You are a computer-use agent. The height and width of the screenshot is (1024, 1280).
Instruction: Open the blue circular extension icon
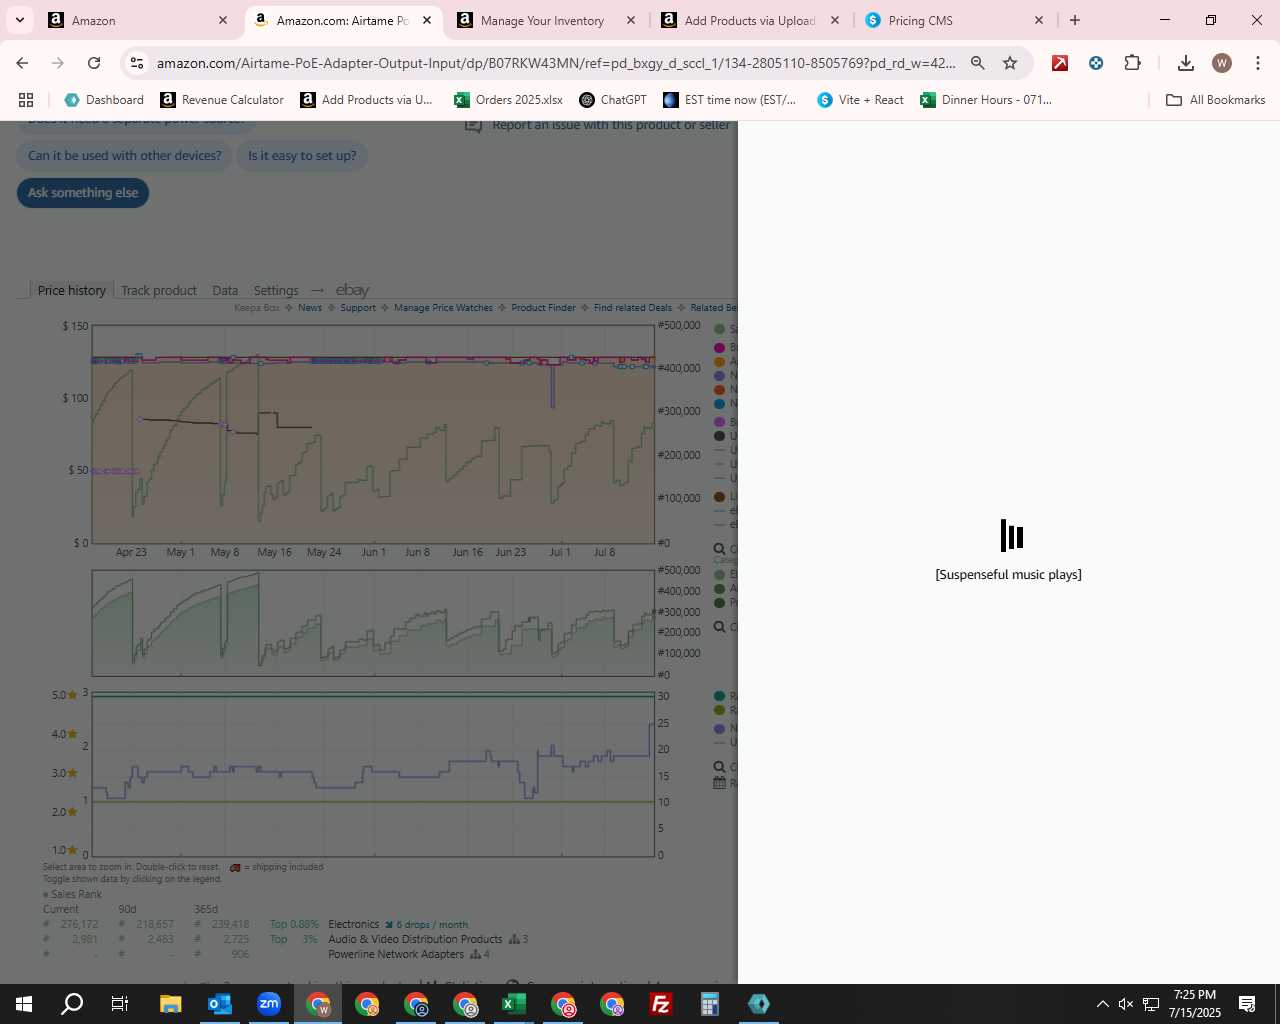(1096, 63)
